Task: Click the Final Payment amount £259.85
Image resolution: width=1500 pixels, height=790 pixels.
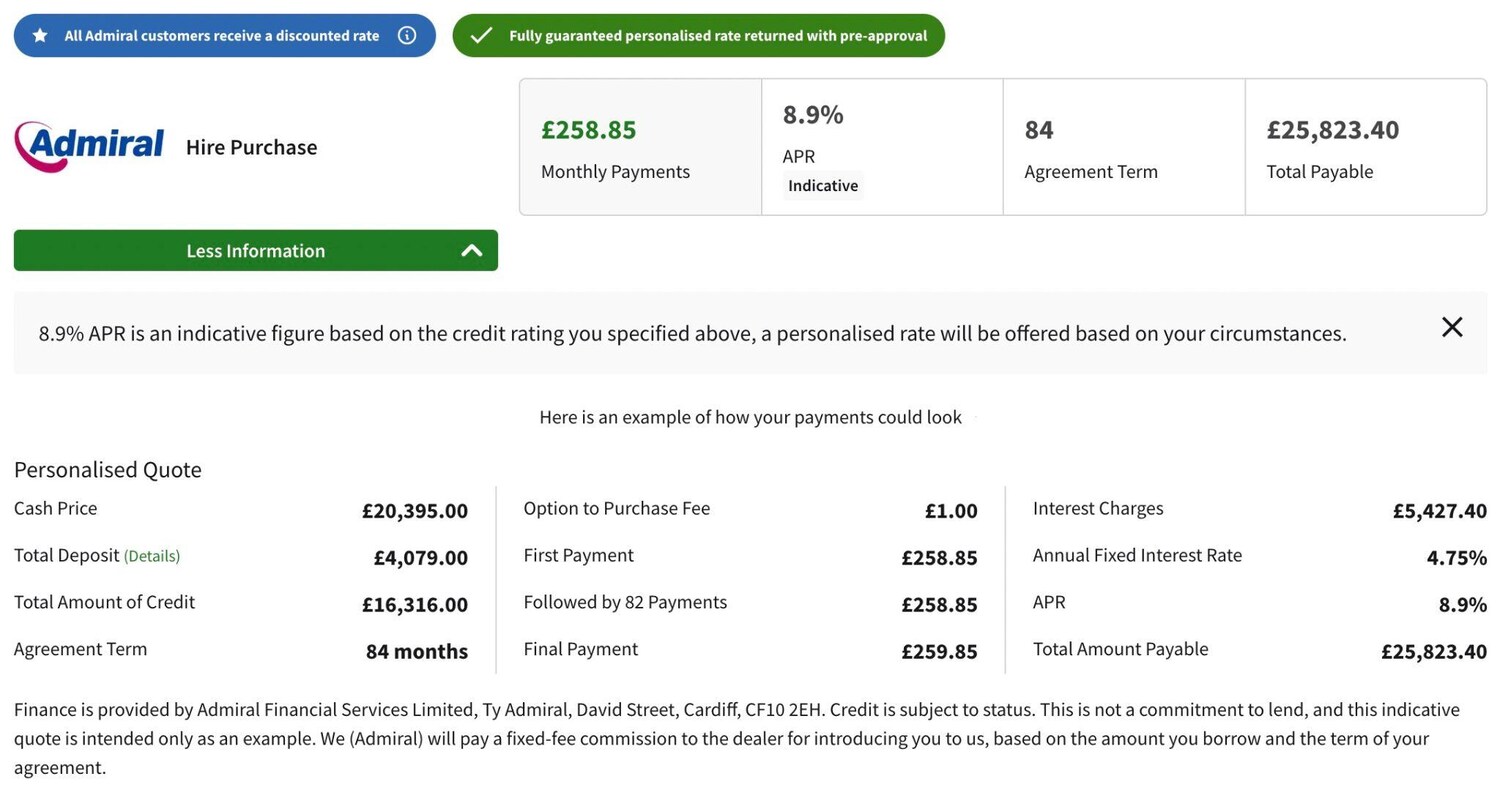Action: point(939,652)
